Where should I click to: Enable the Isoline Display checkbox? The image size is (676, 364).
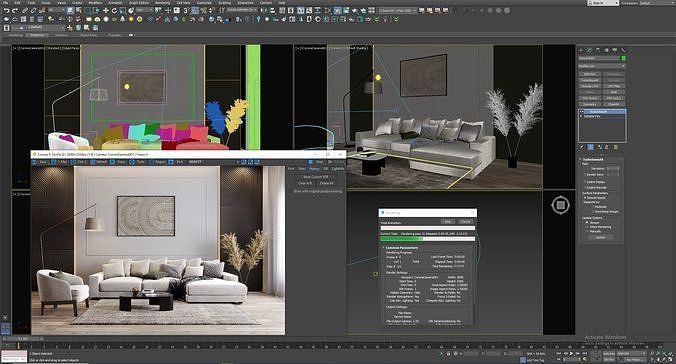585,182
